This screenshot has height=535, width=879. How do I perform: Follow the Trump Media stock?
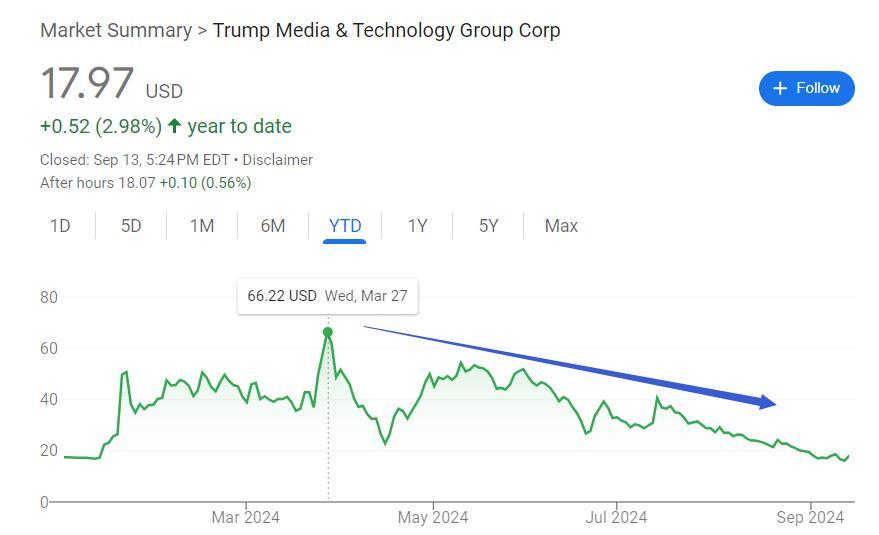coord(806,88)
